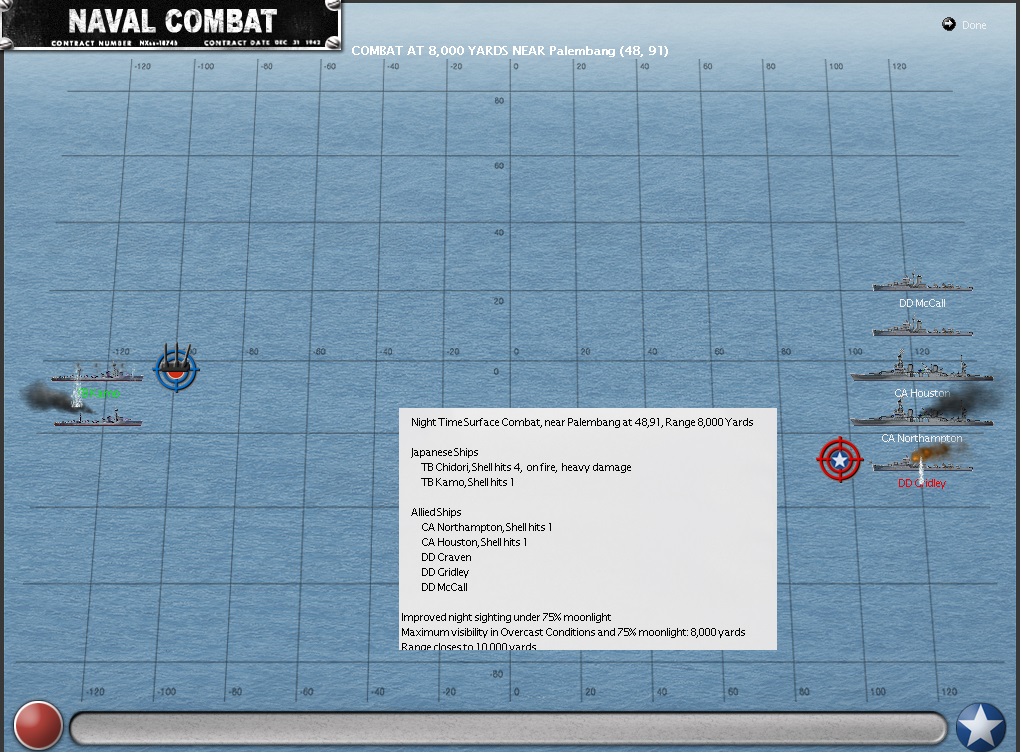
Task: Click the Japanese red ball icon
Action: click(x=38, y=725)
